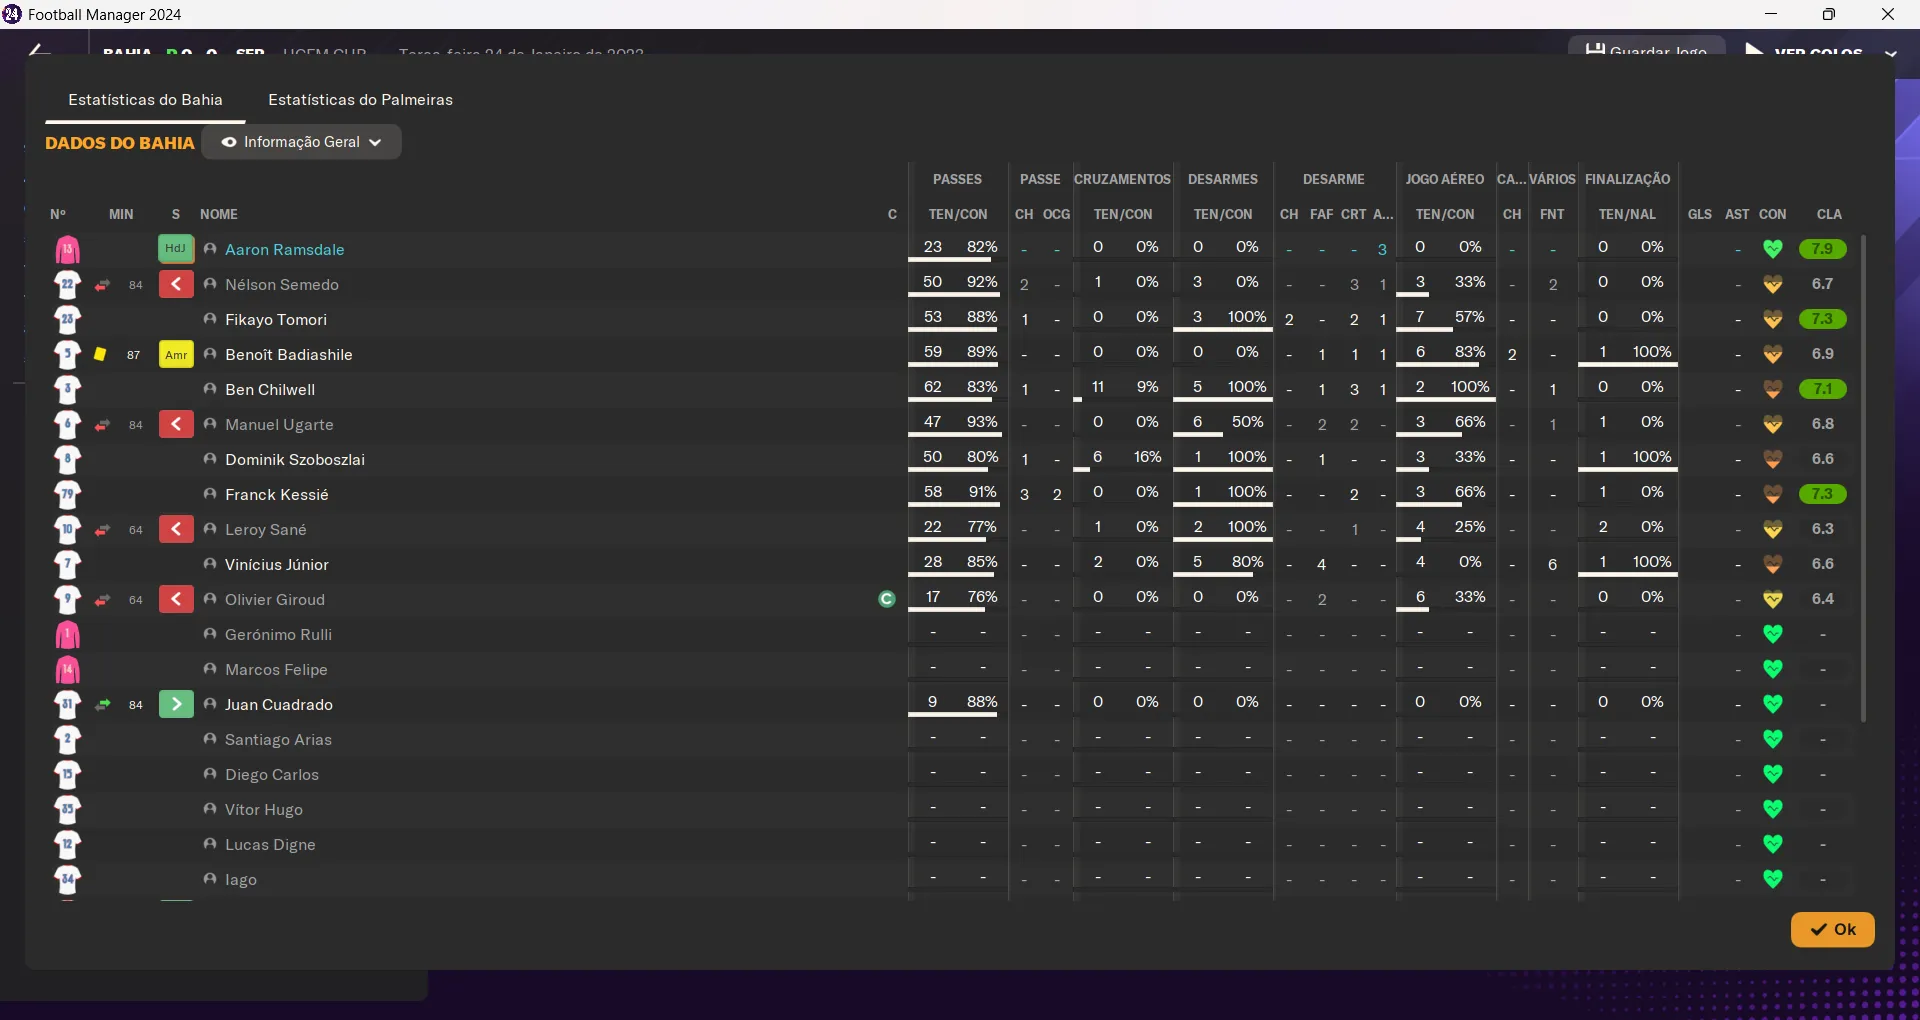Sort by the CLA rating column header
Image resolution: width=1920 pixels, height=1020 pixels.
coord(1829,214)
